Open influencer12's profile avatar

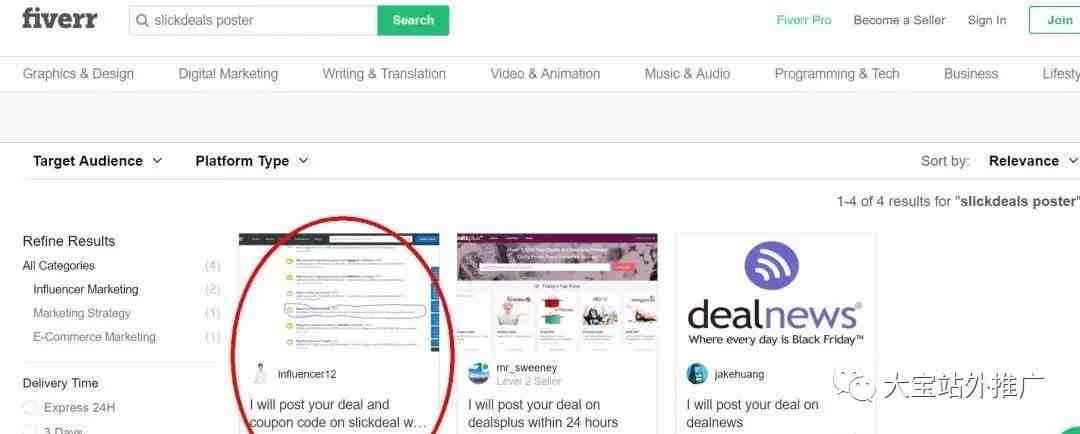[x=260, y=374]
